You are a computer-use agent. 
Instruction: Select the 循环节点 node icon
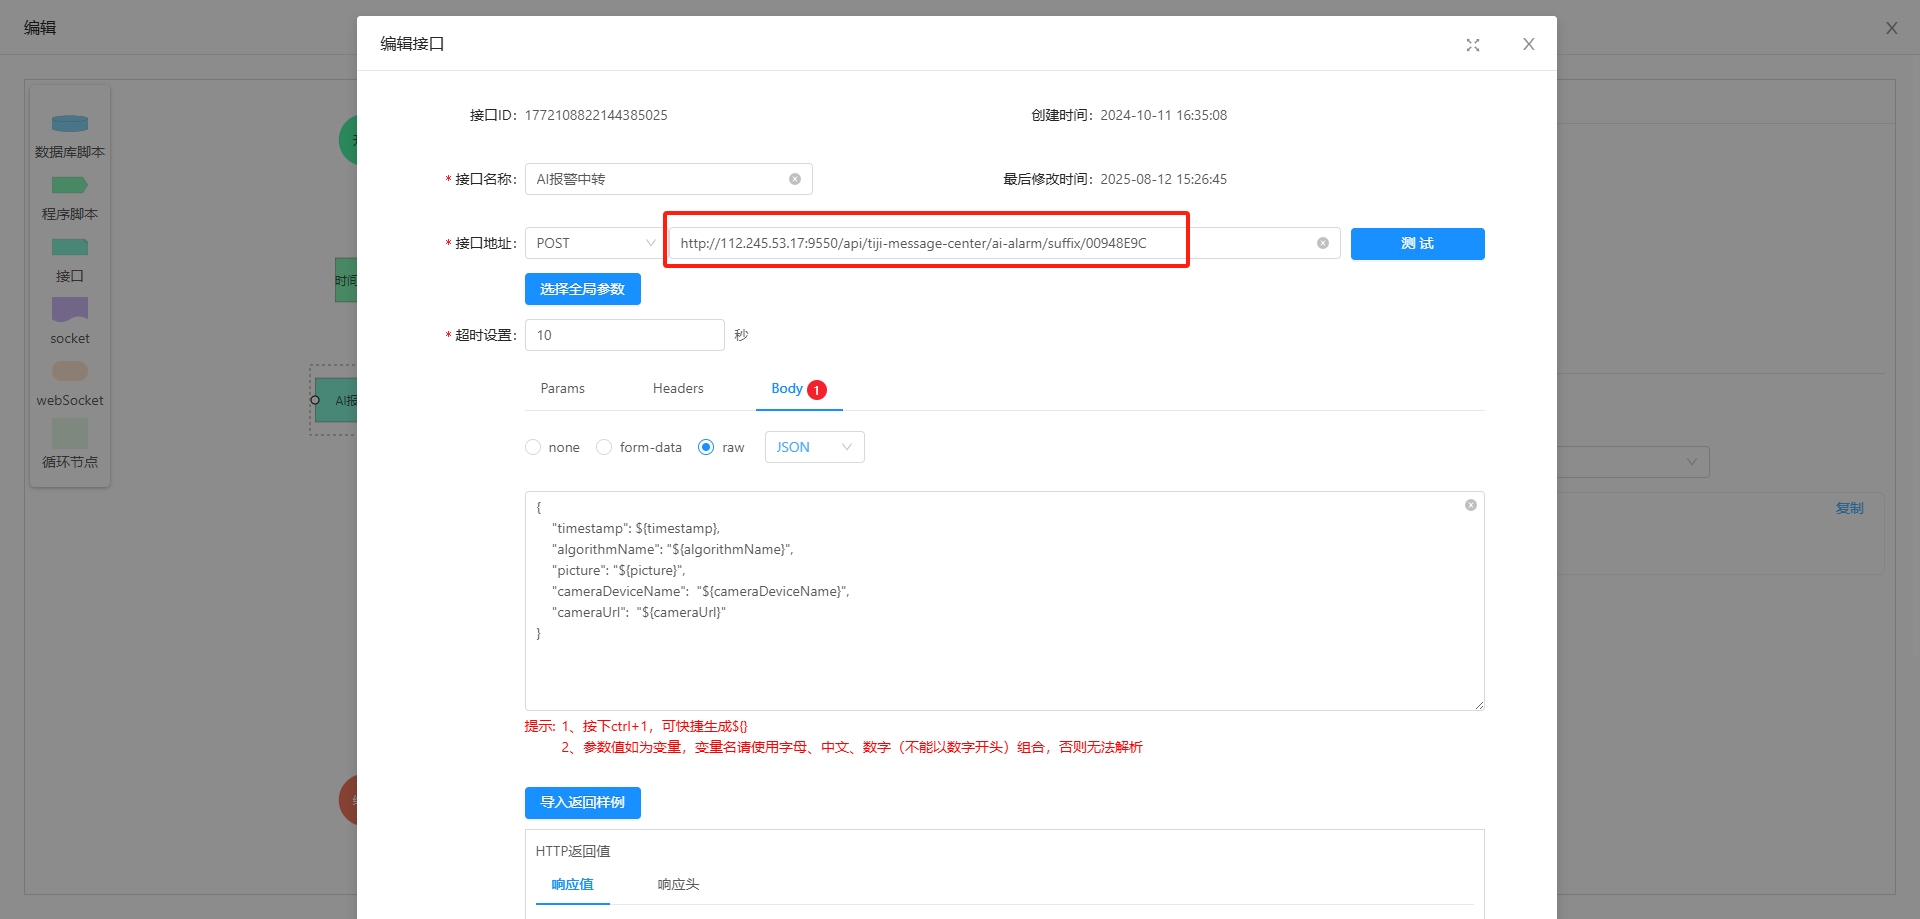[70, 433]
